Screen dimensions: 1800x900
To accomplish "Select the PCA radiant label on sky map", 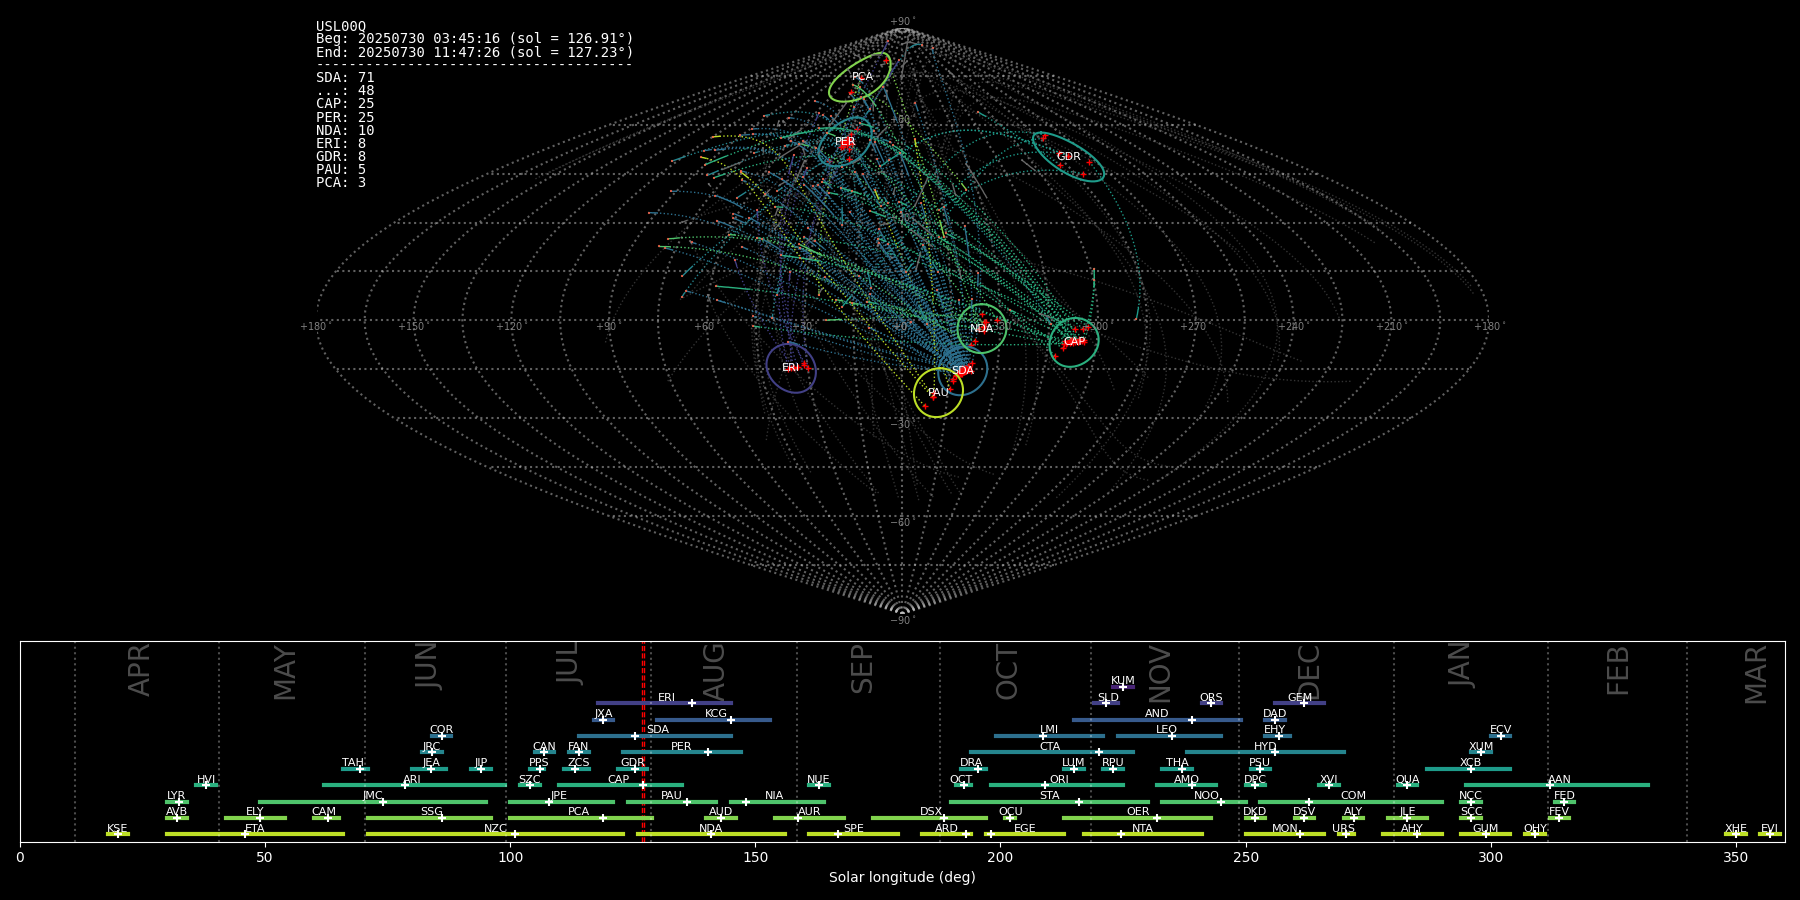I will tap(862, 77).
